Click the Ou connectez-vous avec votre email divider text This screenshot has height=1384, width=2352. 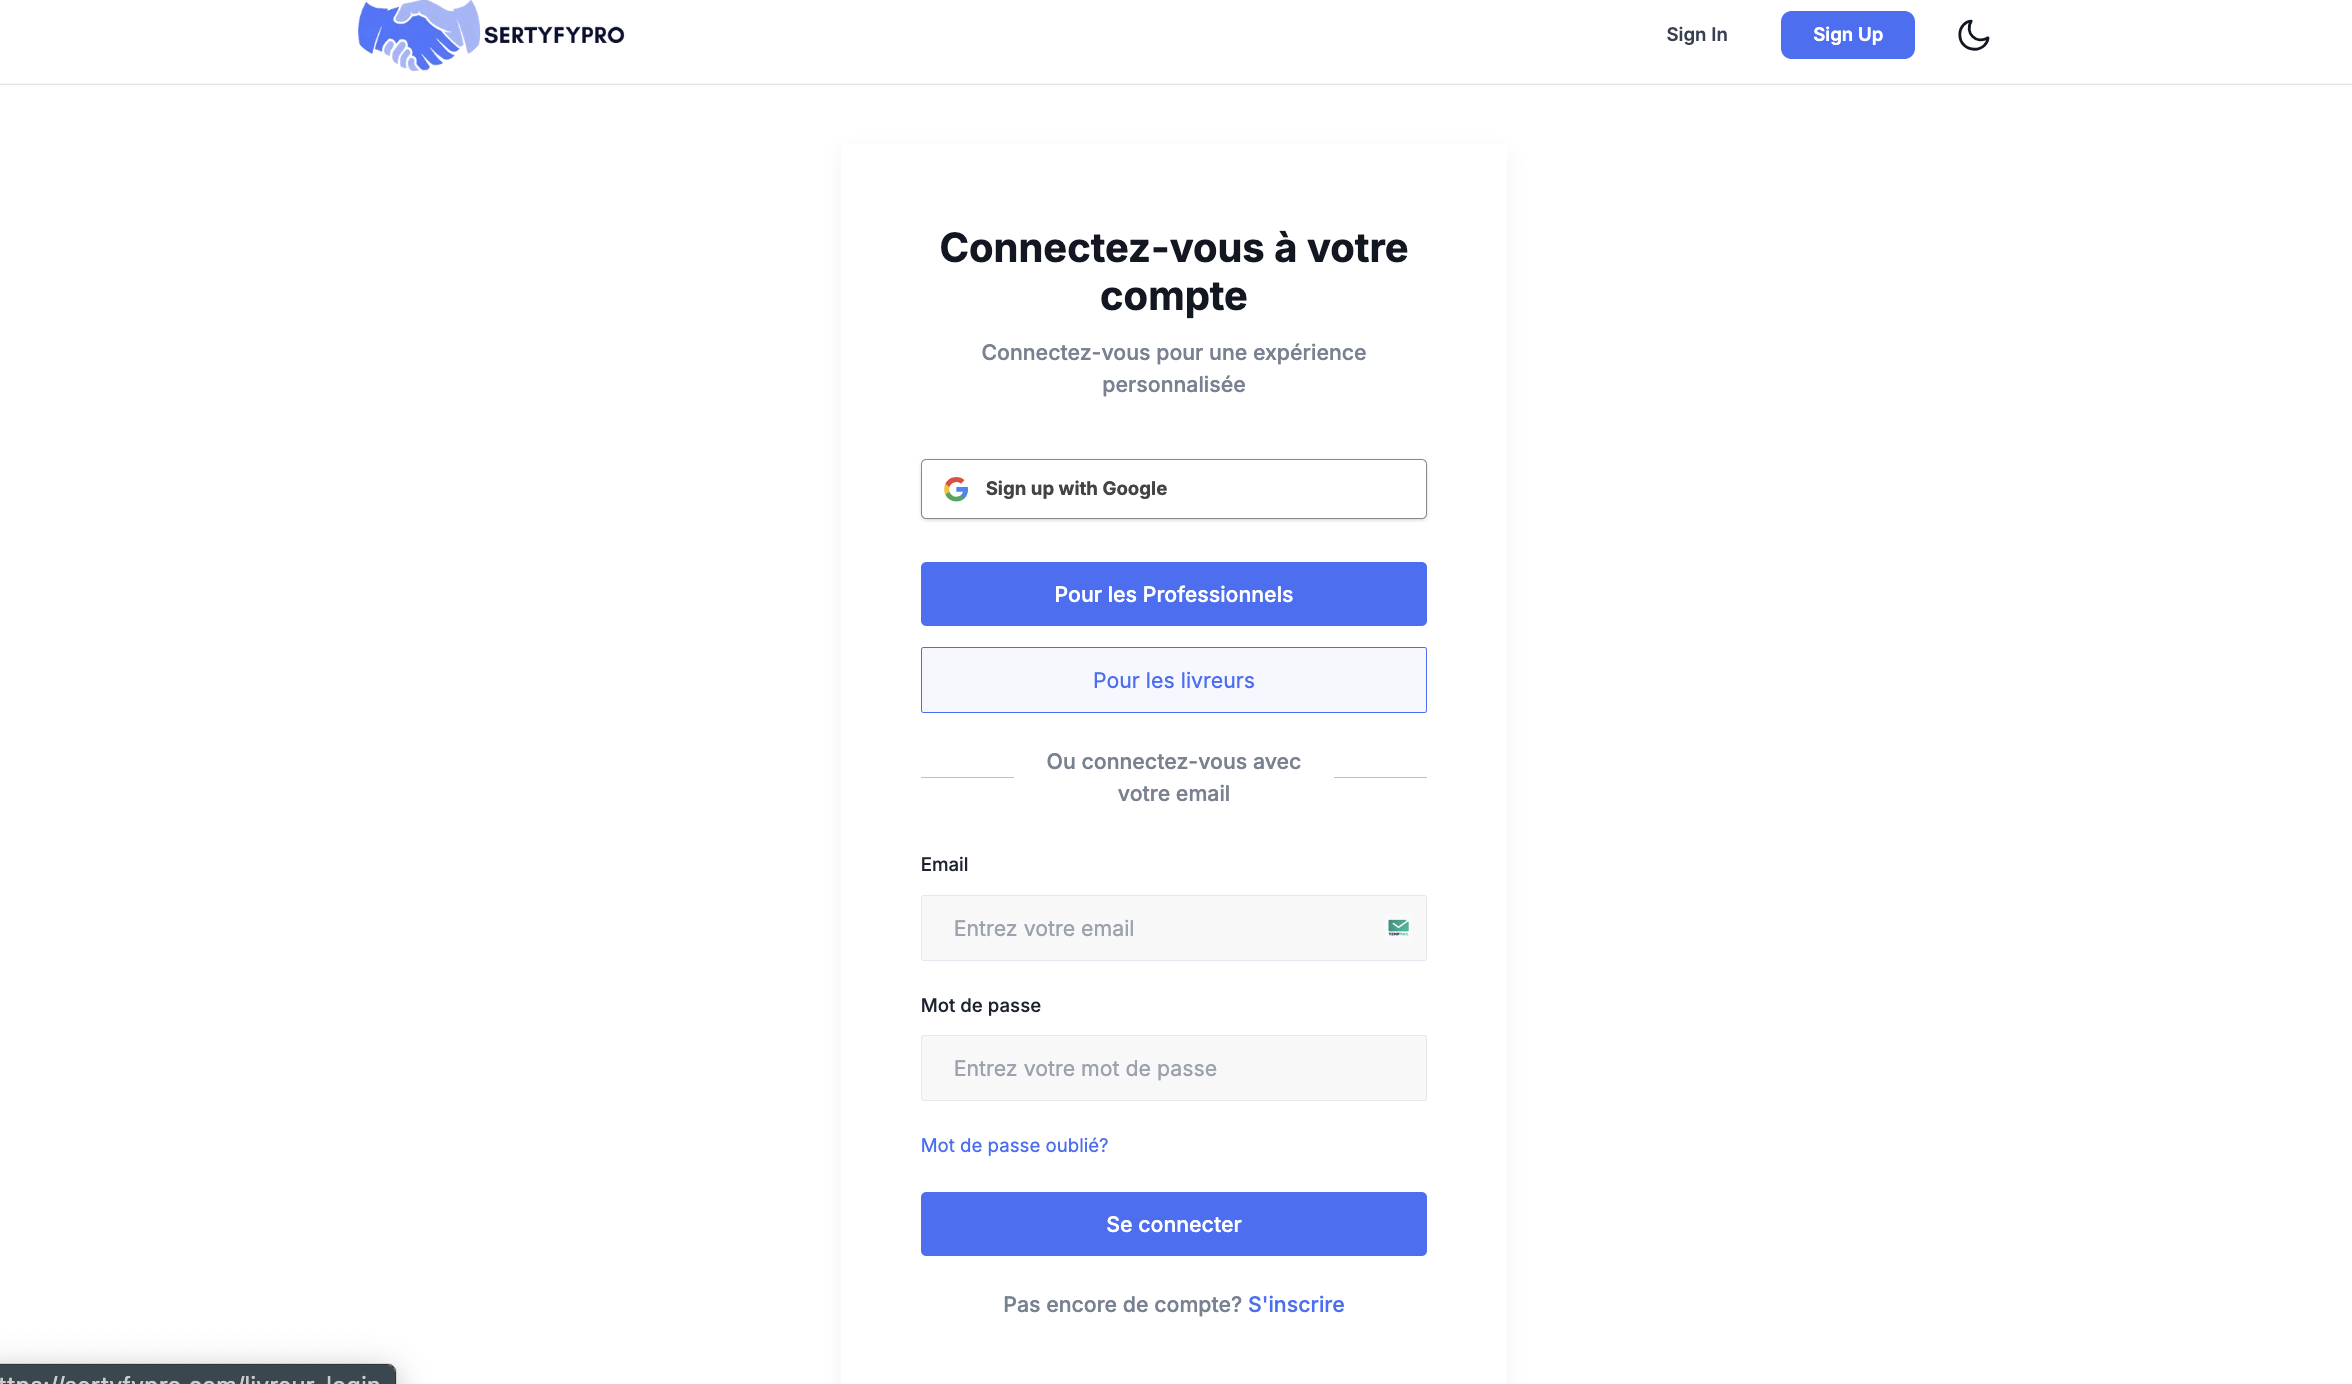coord(1173,777)
